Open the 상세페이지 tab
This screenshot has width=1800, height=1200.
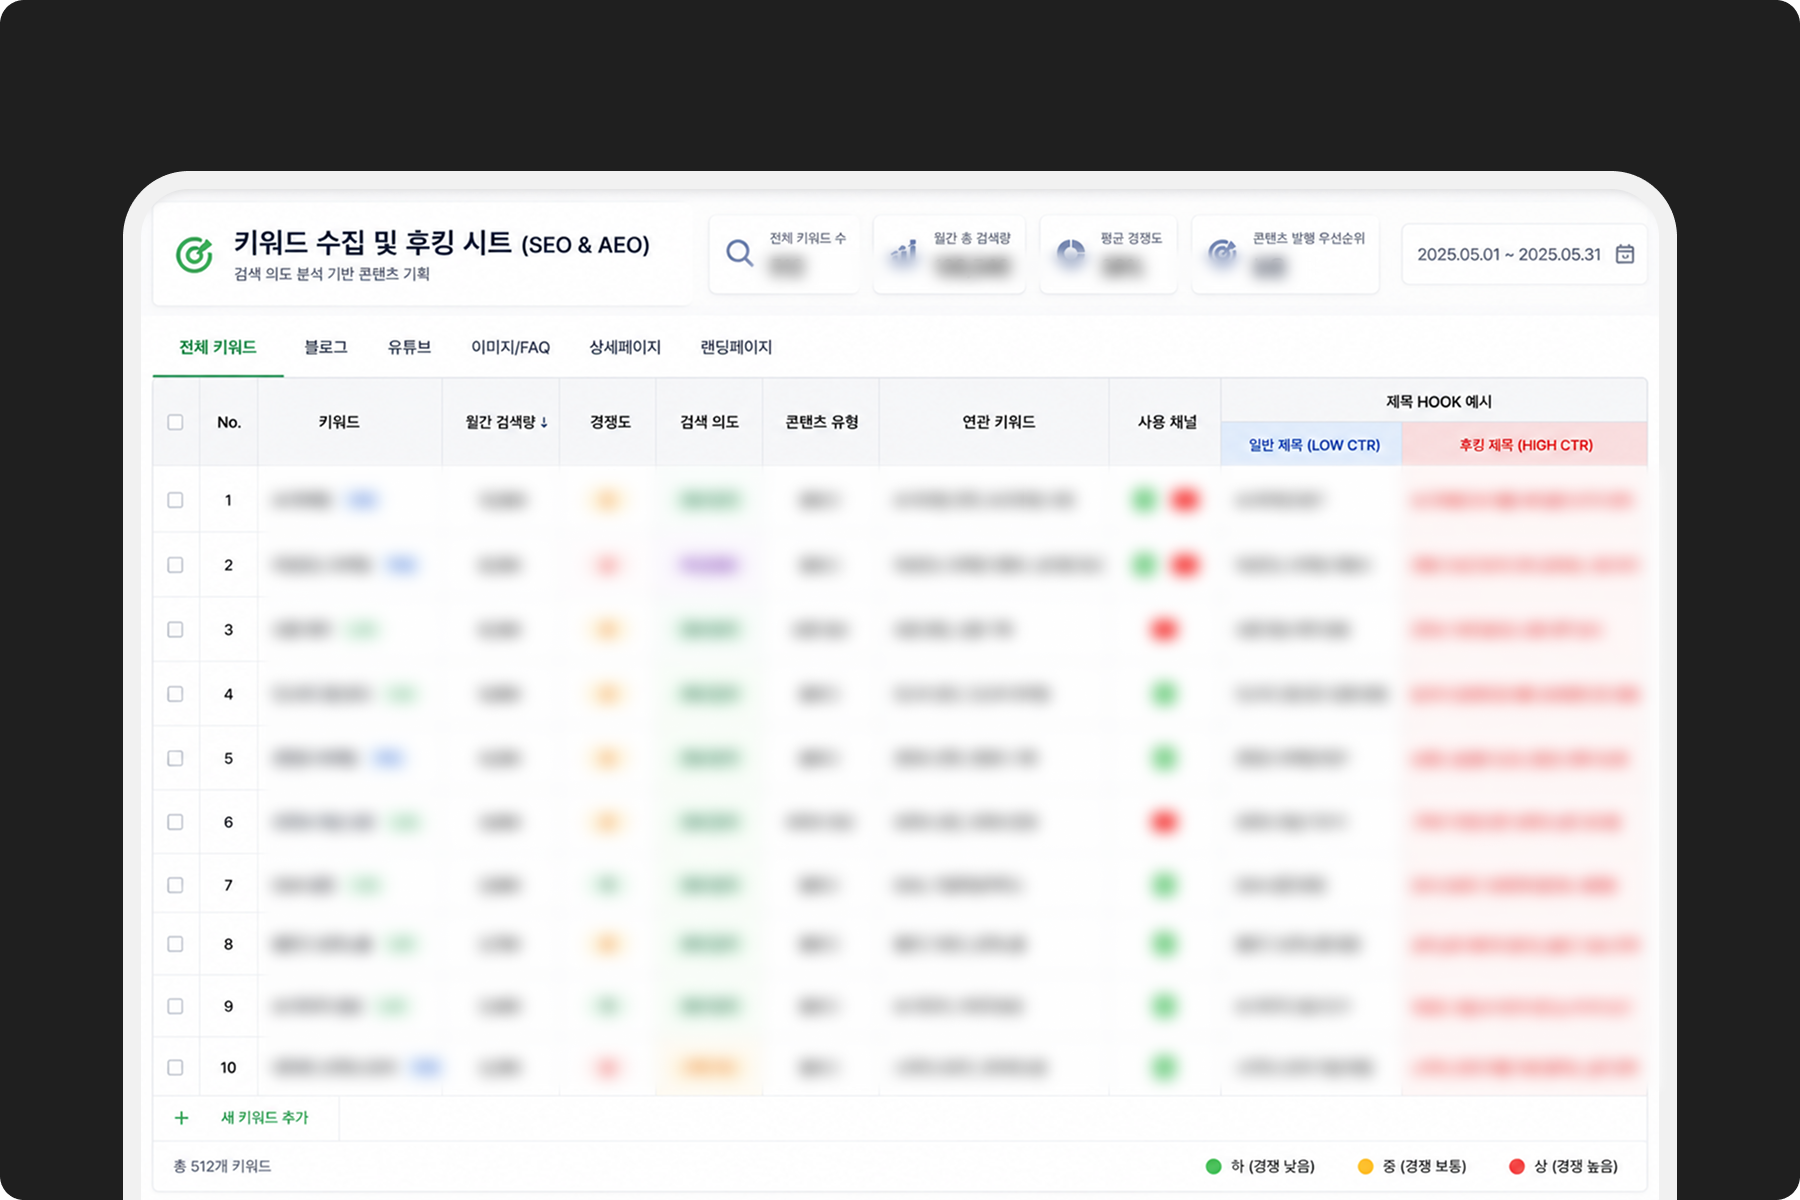click(x=625, y=347)
